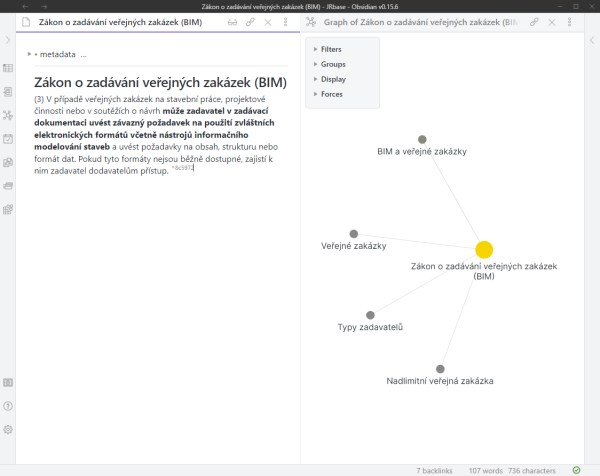Screen dimensions: 600x476
Task: Open settings gear in left ribbon
Action: [x=8, y=429]
